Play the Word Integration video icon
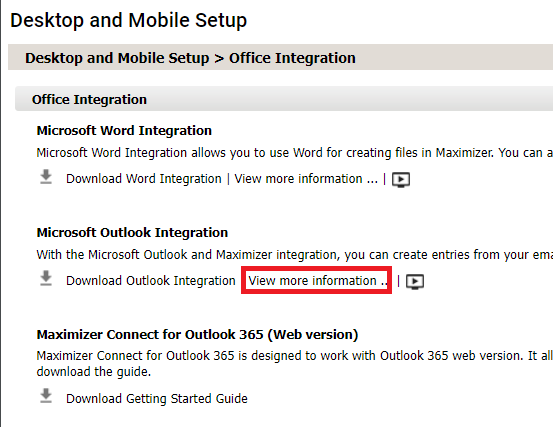The height and width of the screenshot is (427, 553). [401, 179]
